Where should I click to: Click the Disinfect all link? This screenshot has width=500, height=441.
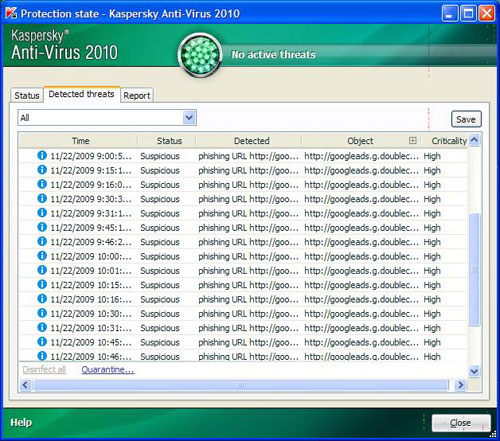[x=44, y=370]
